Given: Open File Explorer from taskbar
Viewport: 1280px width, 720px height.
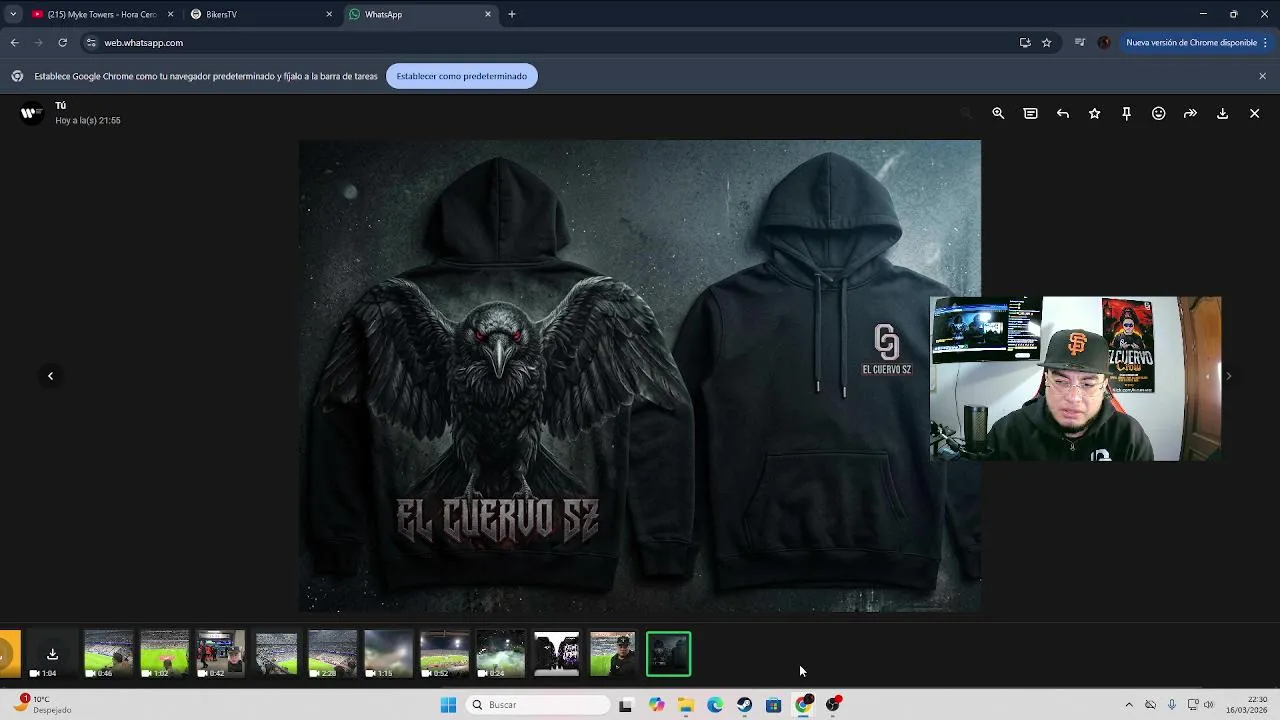Looking at the screenshot, I should [686, 705].
